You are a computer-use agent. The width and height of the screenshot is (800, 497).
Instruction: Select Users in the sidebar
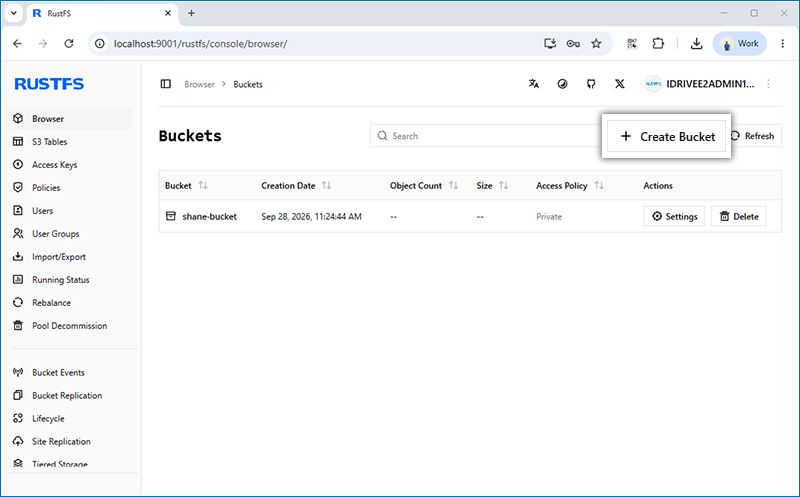pos(42,211)
